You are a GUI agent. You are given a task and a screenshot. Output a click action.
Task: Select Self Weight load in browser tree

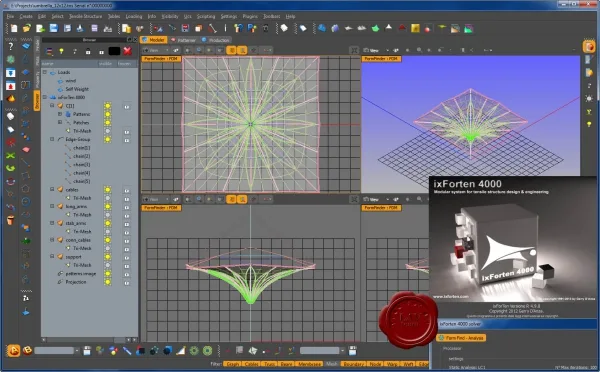click(77, 89)
